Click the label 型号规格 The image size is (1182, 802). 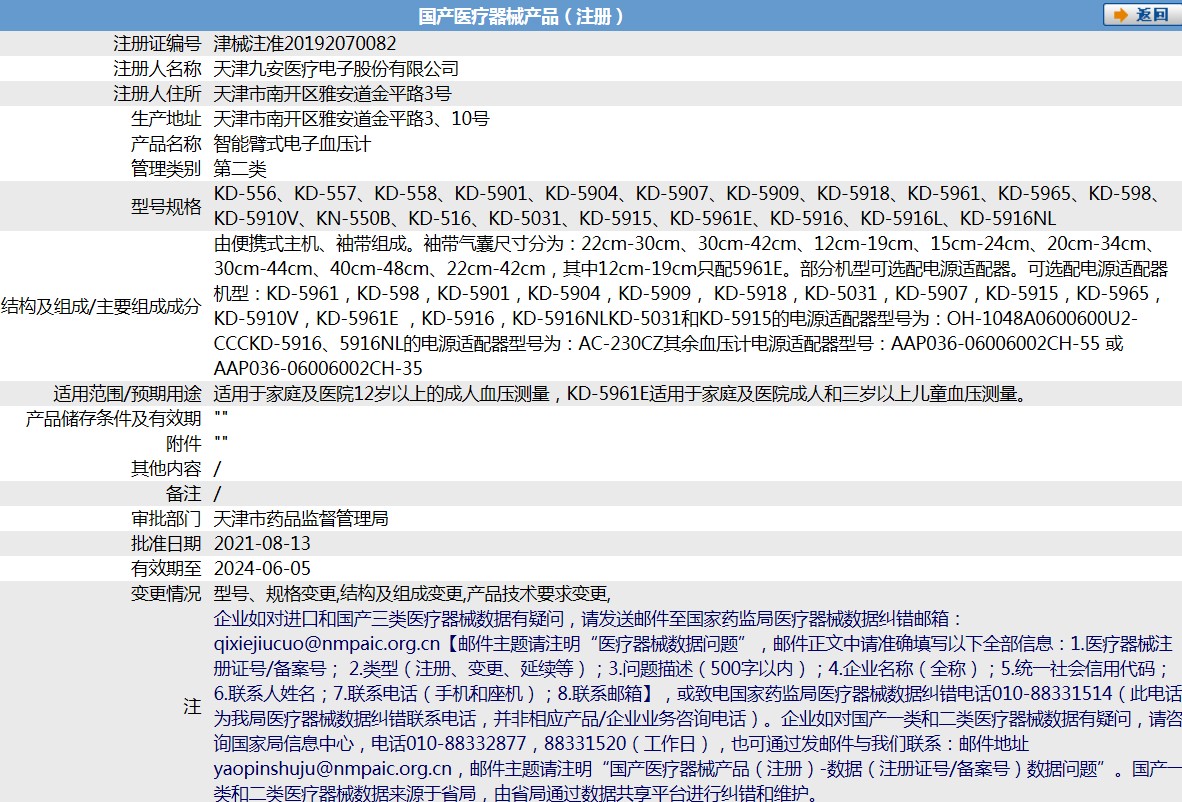(x=166, y=206)
